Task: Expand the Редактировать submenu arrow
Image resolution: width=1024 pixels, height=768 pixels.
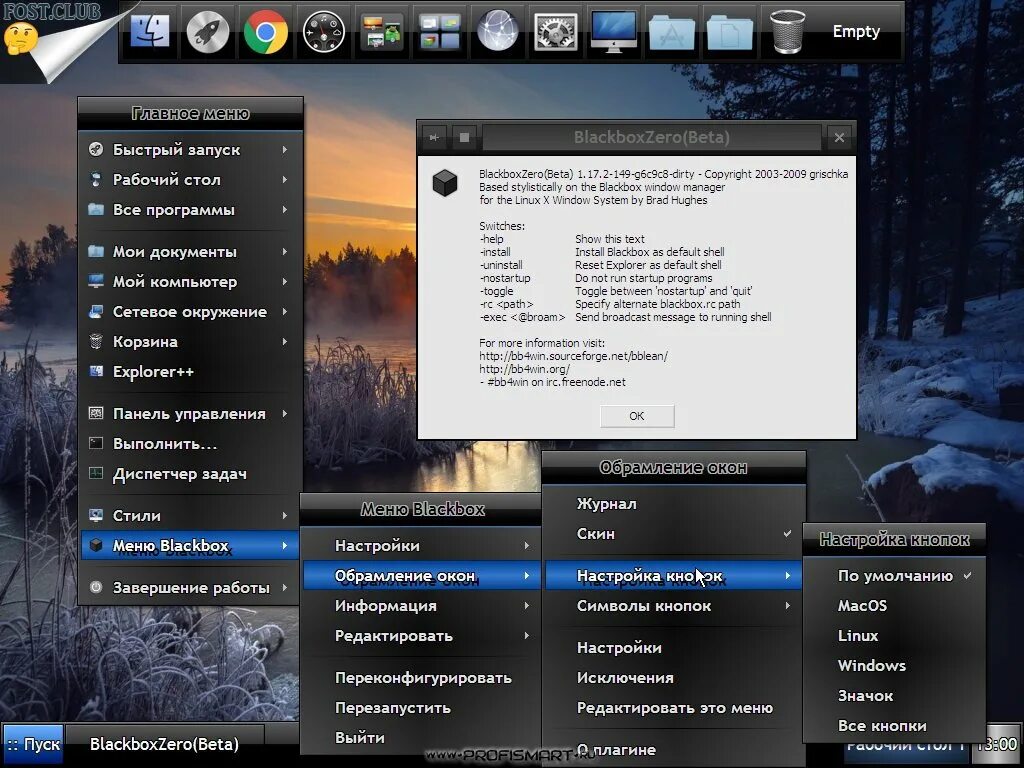Action: (x=526, y=635)
